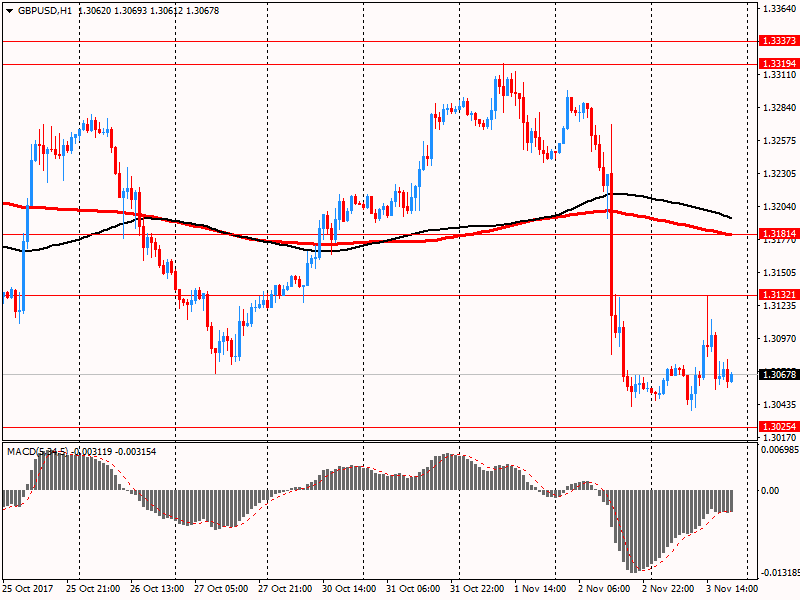
Task: Click the 30 Oct 14:00 time label
Action: (x=349, y=588)
